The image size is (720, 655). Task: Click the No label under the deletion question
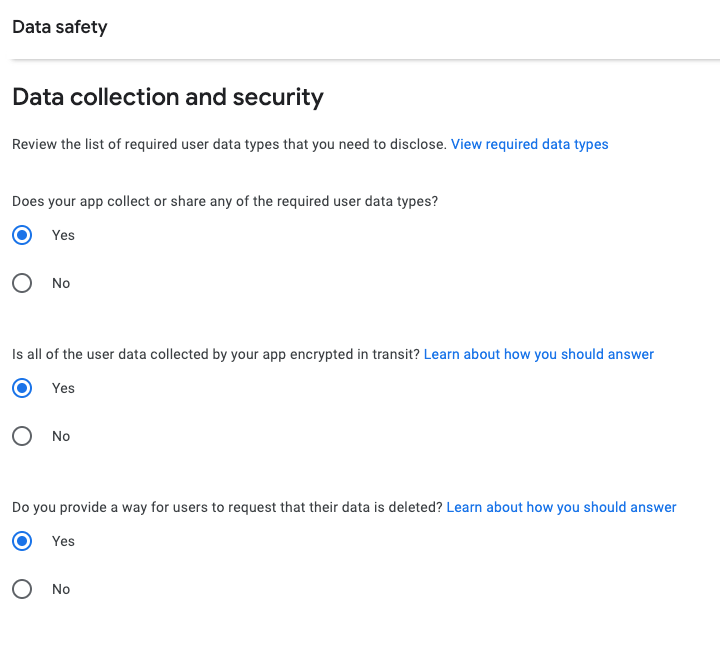click(61, 589)
